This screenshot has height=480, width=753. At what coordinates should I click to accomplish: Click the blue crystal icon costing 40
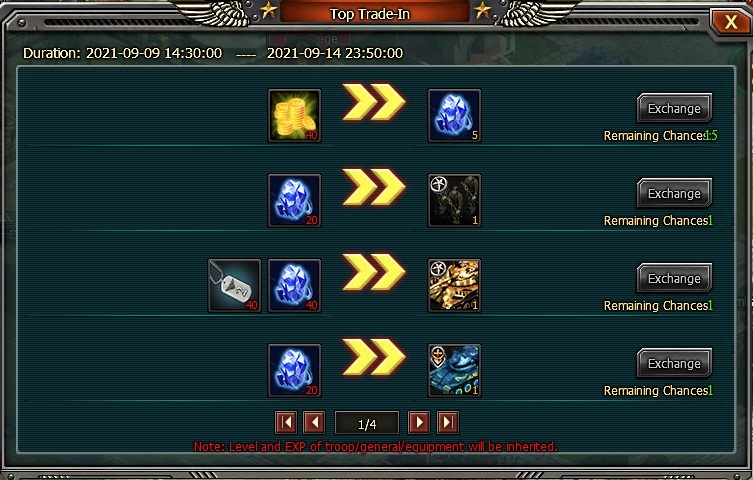294,286
